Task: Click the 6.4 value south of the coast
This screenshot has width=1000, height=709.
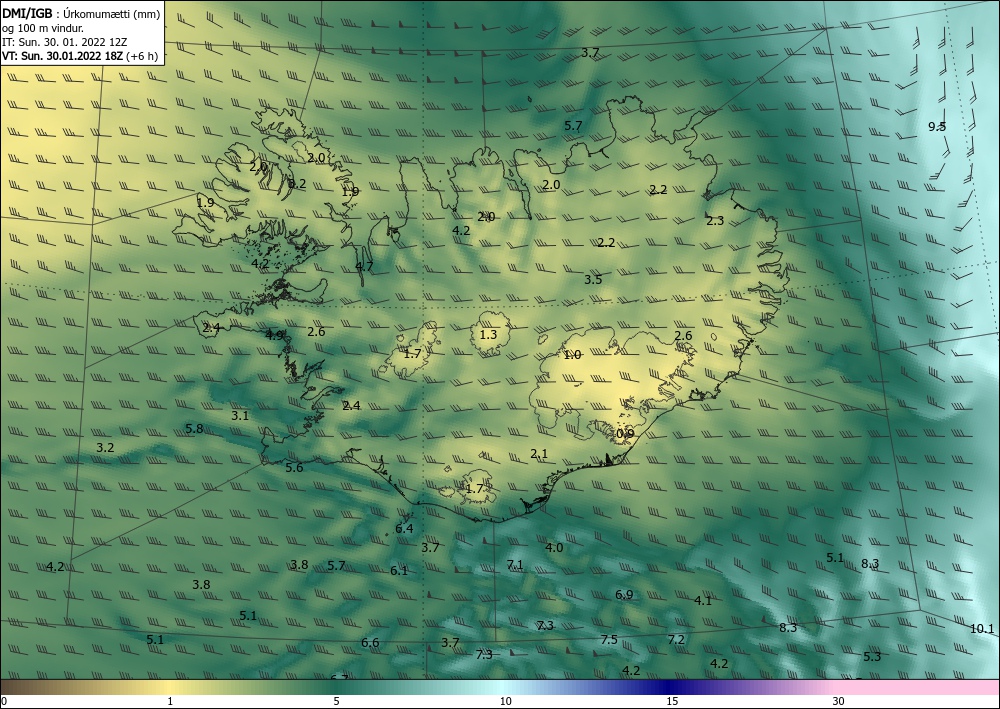Action: click(404, 529)
